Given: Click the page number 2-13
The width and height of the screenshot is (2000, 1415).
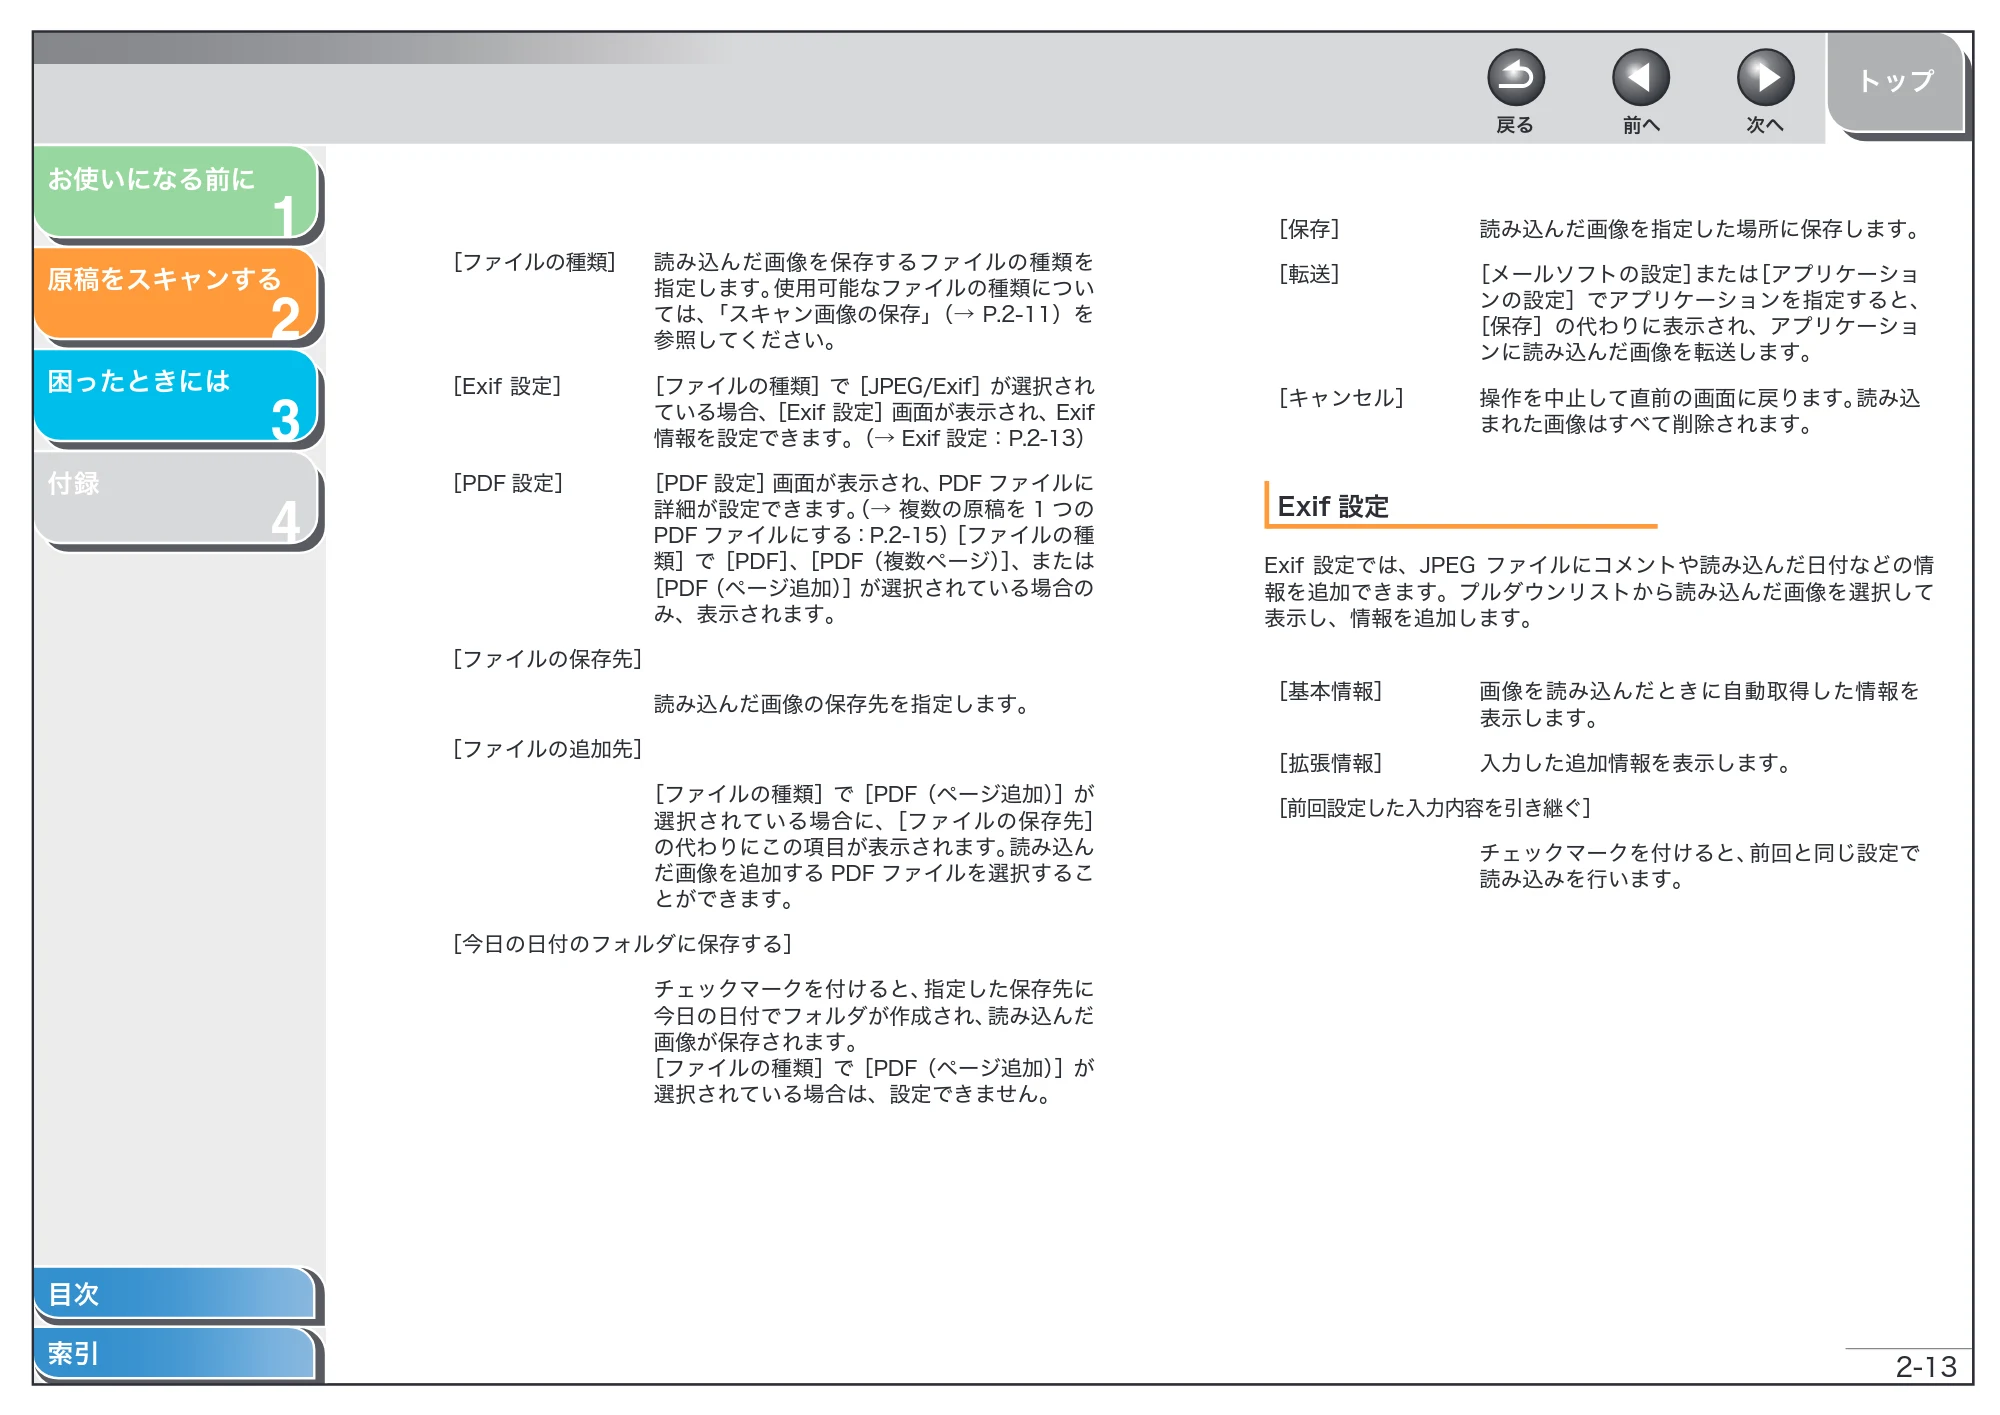Looking at the screenshot, I should (x=1926, y=1366).
